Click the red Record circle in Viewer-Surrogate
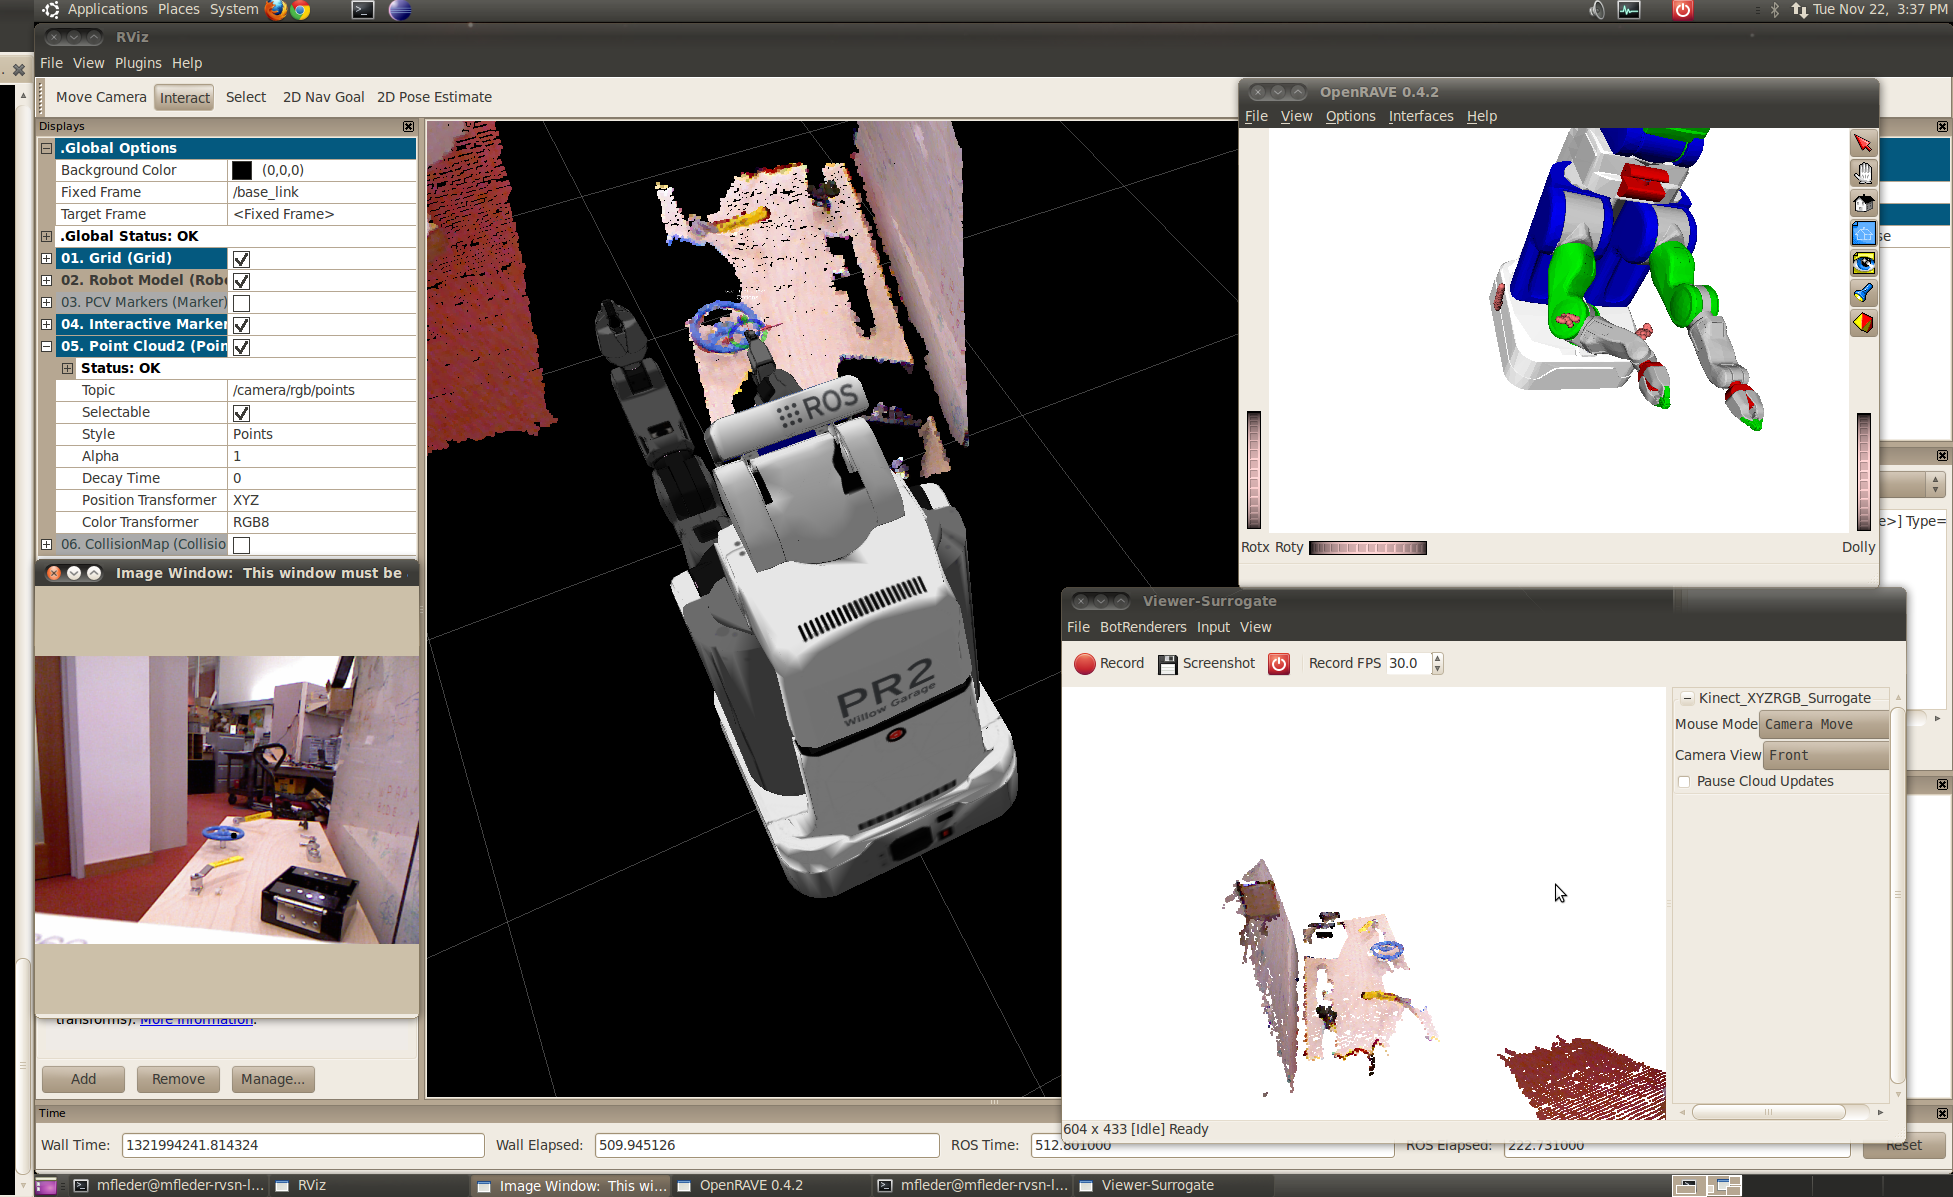The height and width of the screenshot is (1197, 1953). (1084, 664)
